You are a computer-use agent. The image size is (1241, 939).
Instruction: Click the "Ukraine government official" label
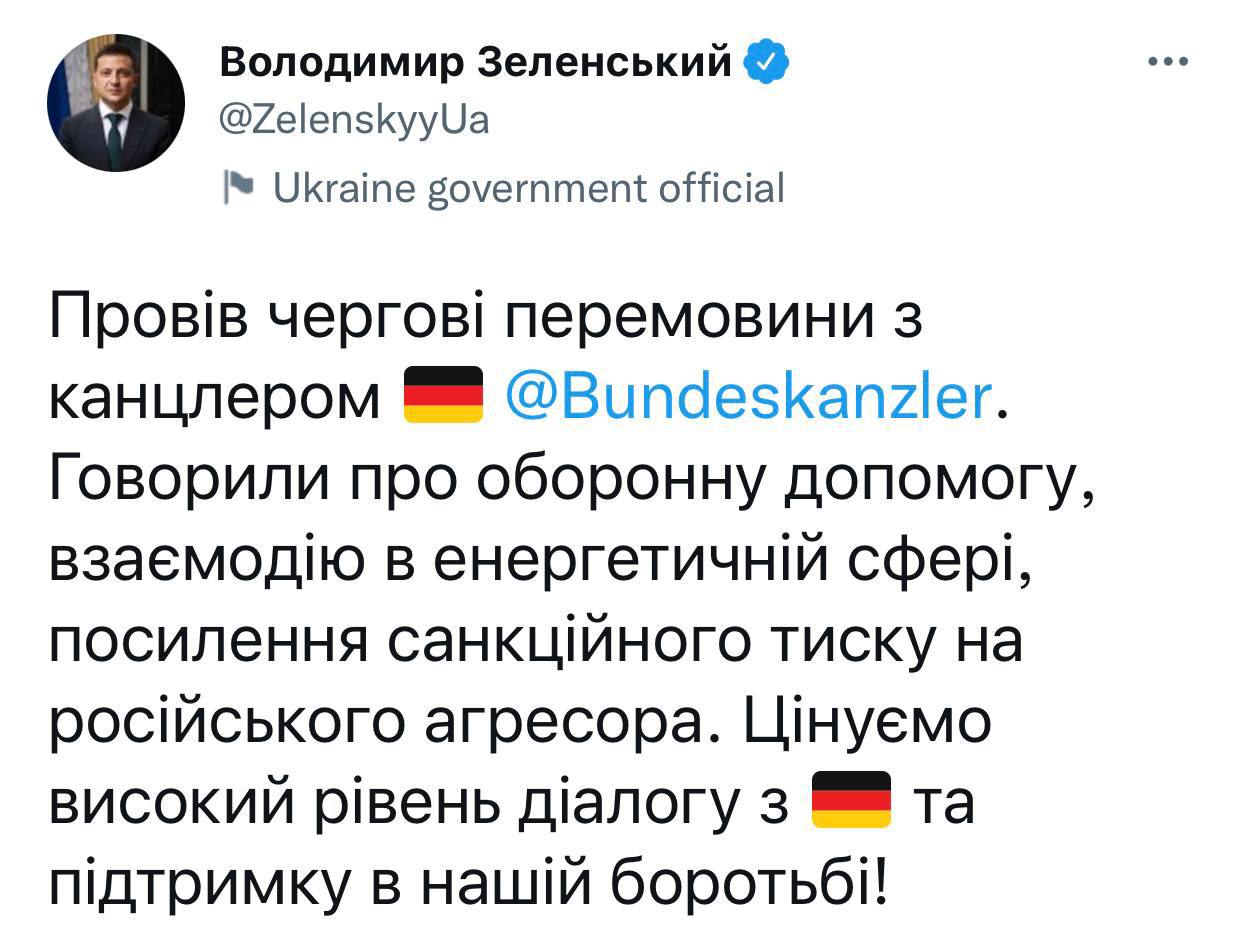pyautogui.click(x=530, y=186)
